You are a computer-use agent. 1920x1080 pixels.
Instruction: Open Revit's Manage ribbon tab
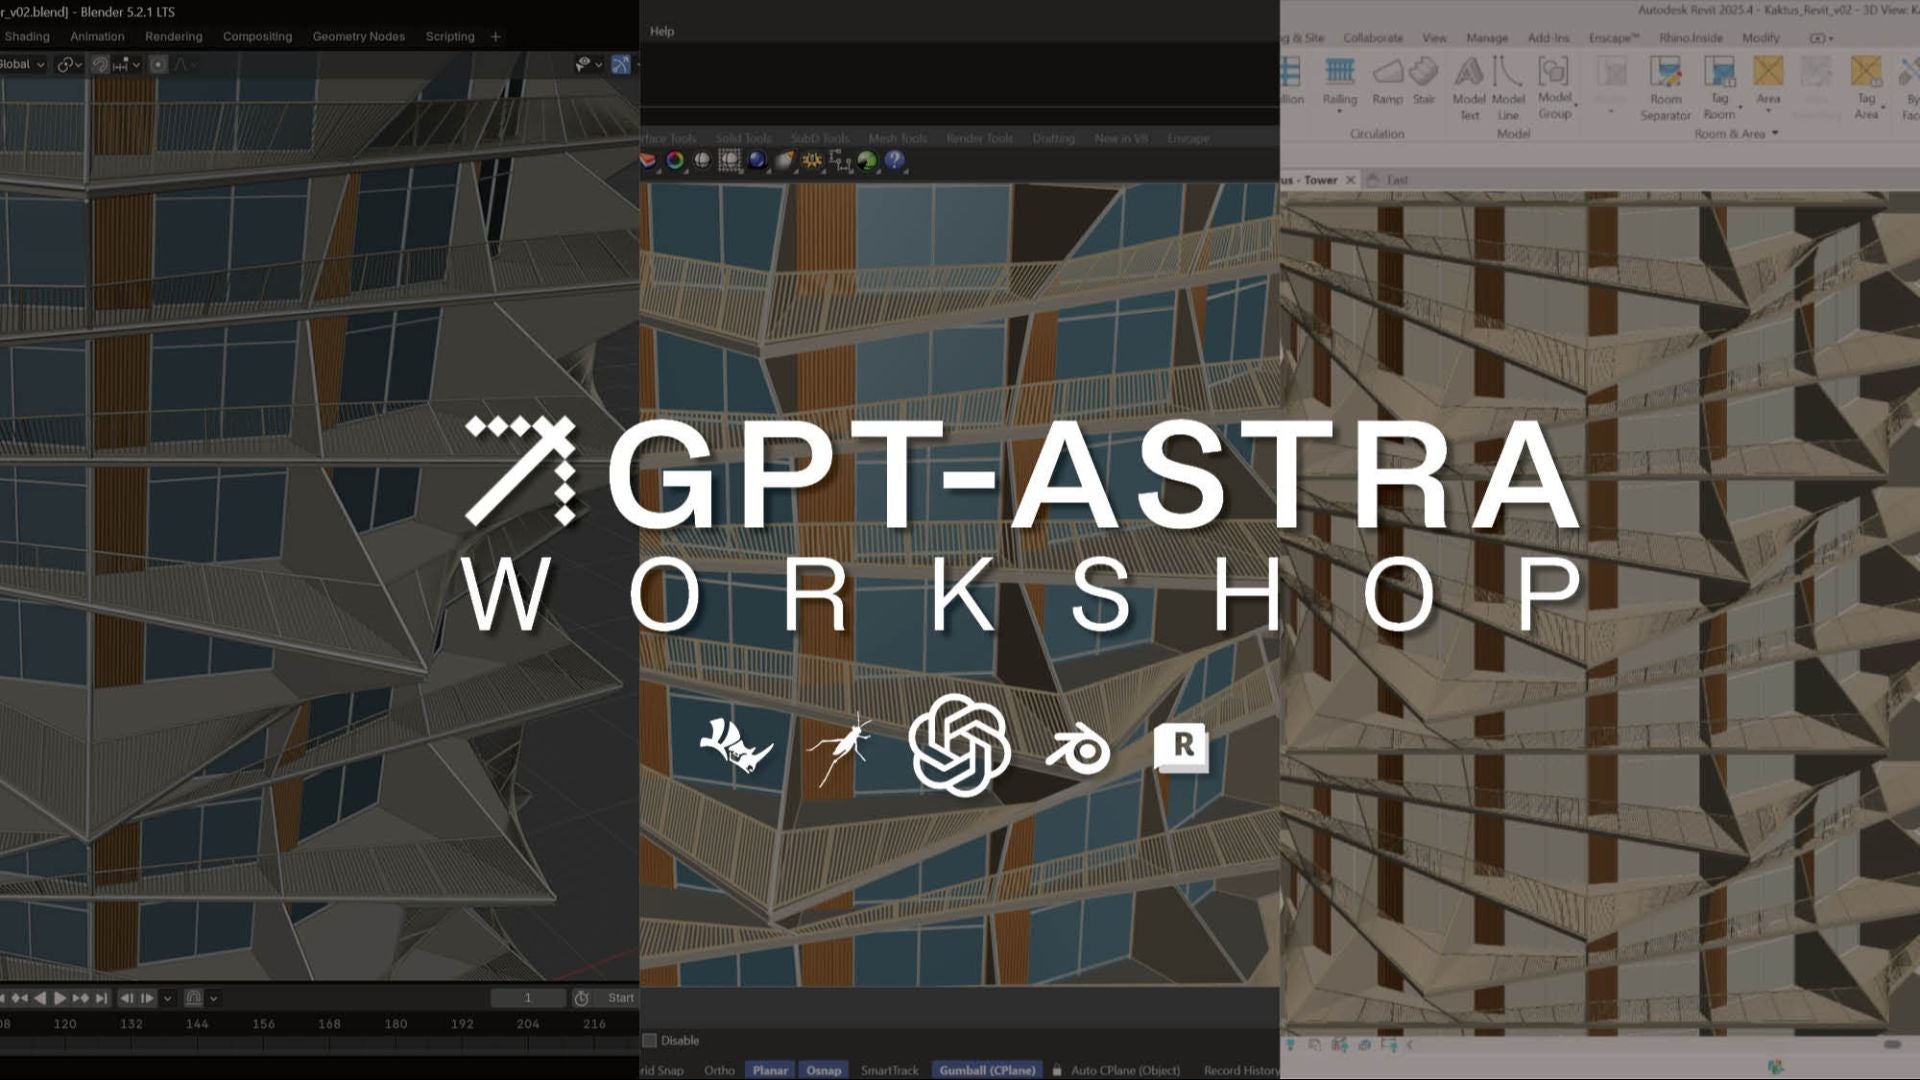(x=1487, y=38)
